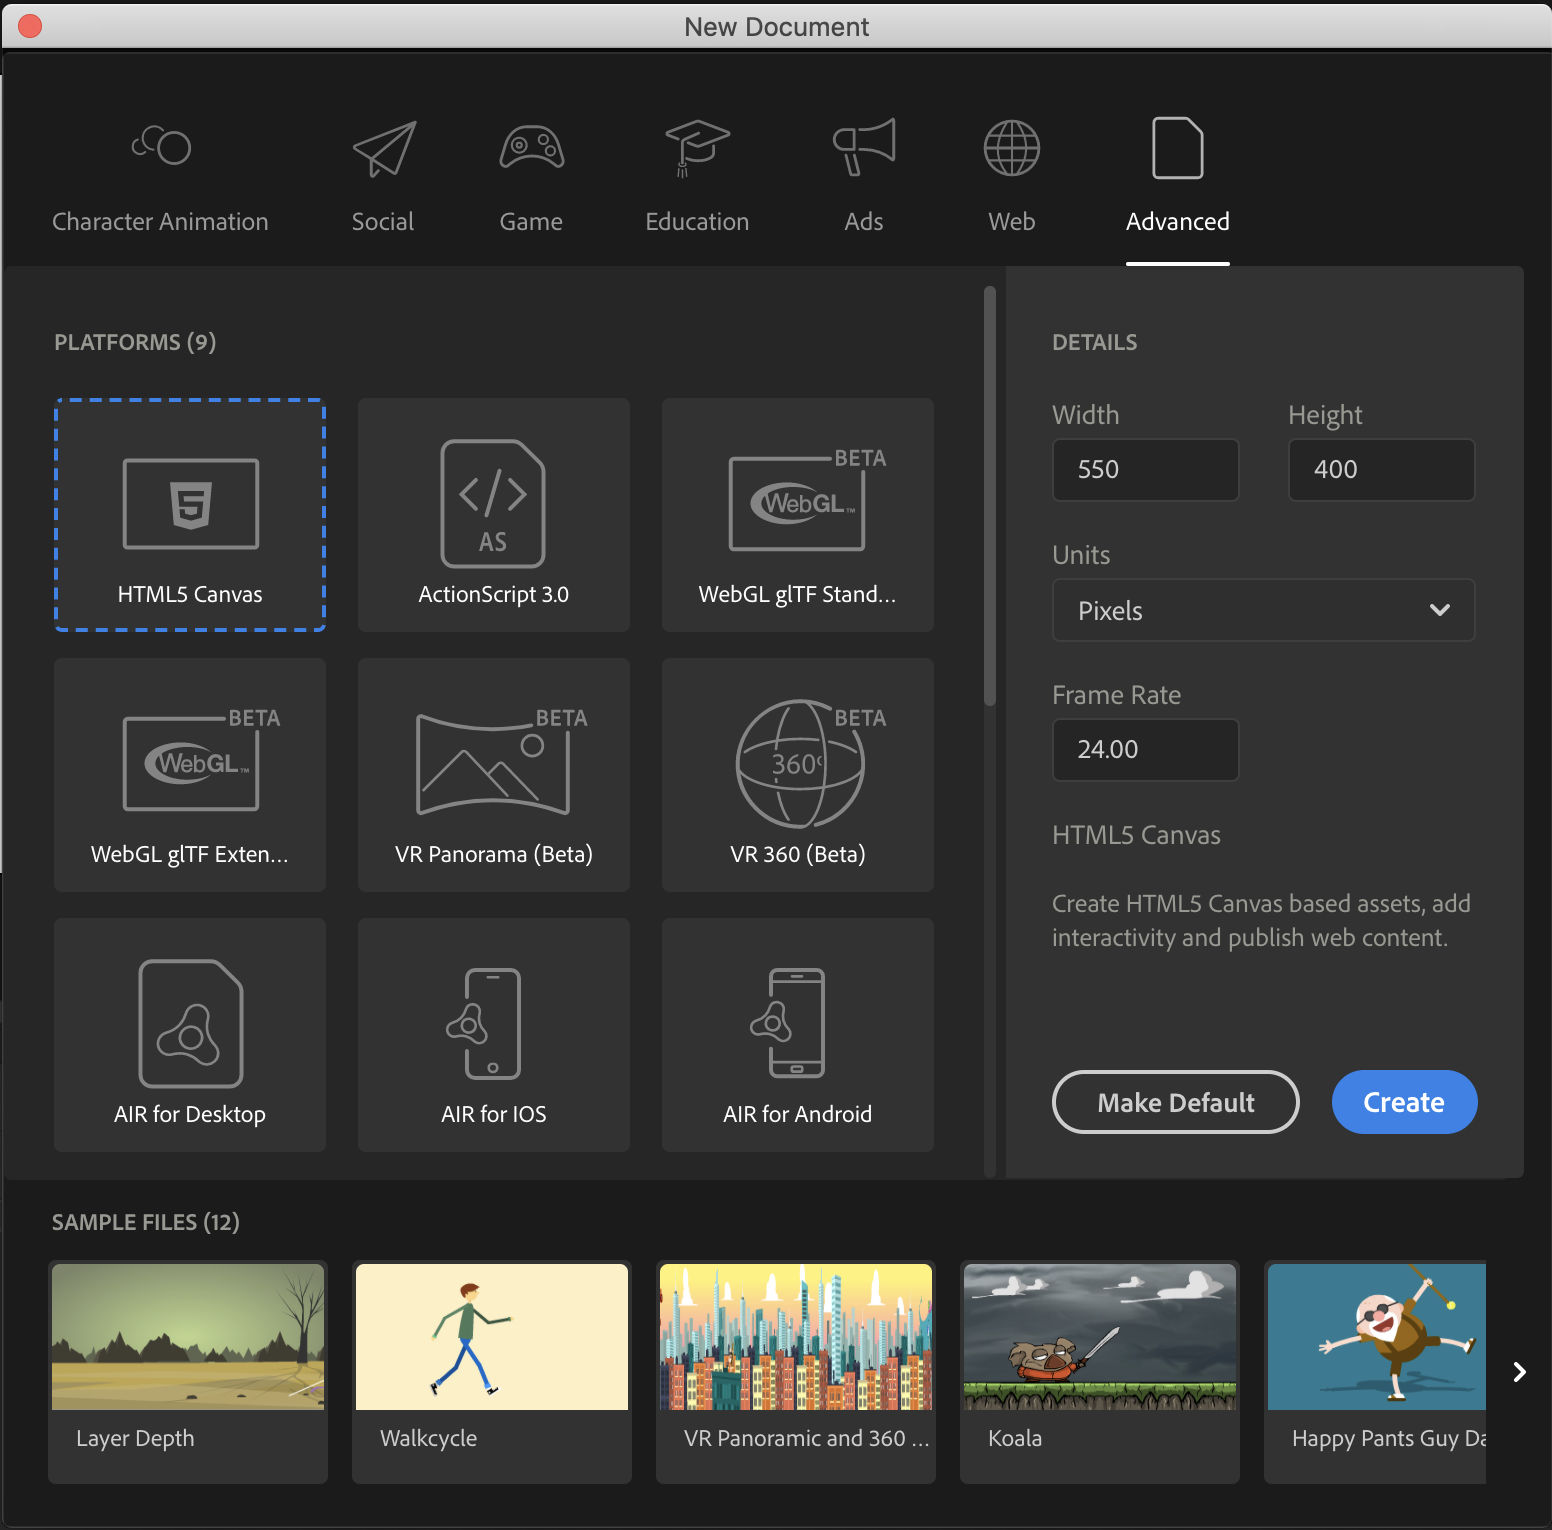
Task: Choose the VR Panorama (Beta) icon
Action: (502, 761)
